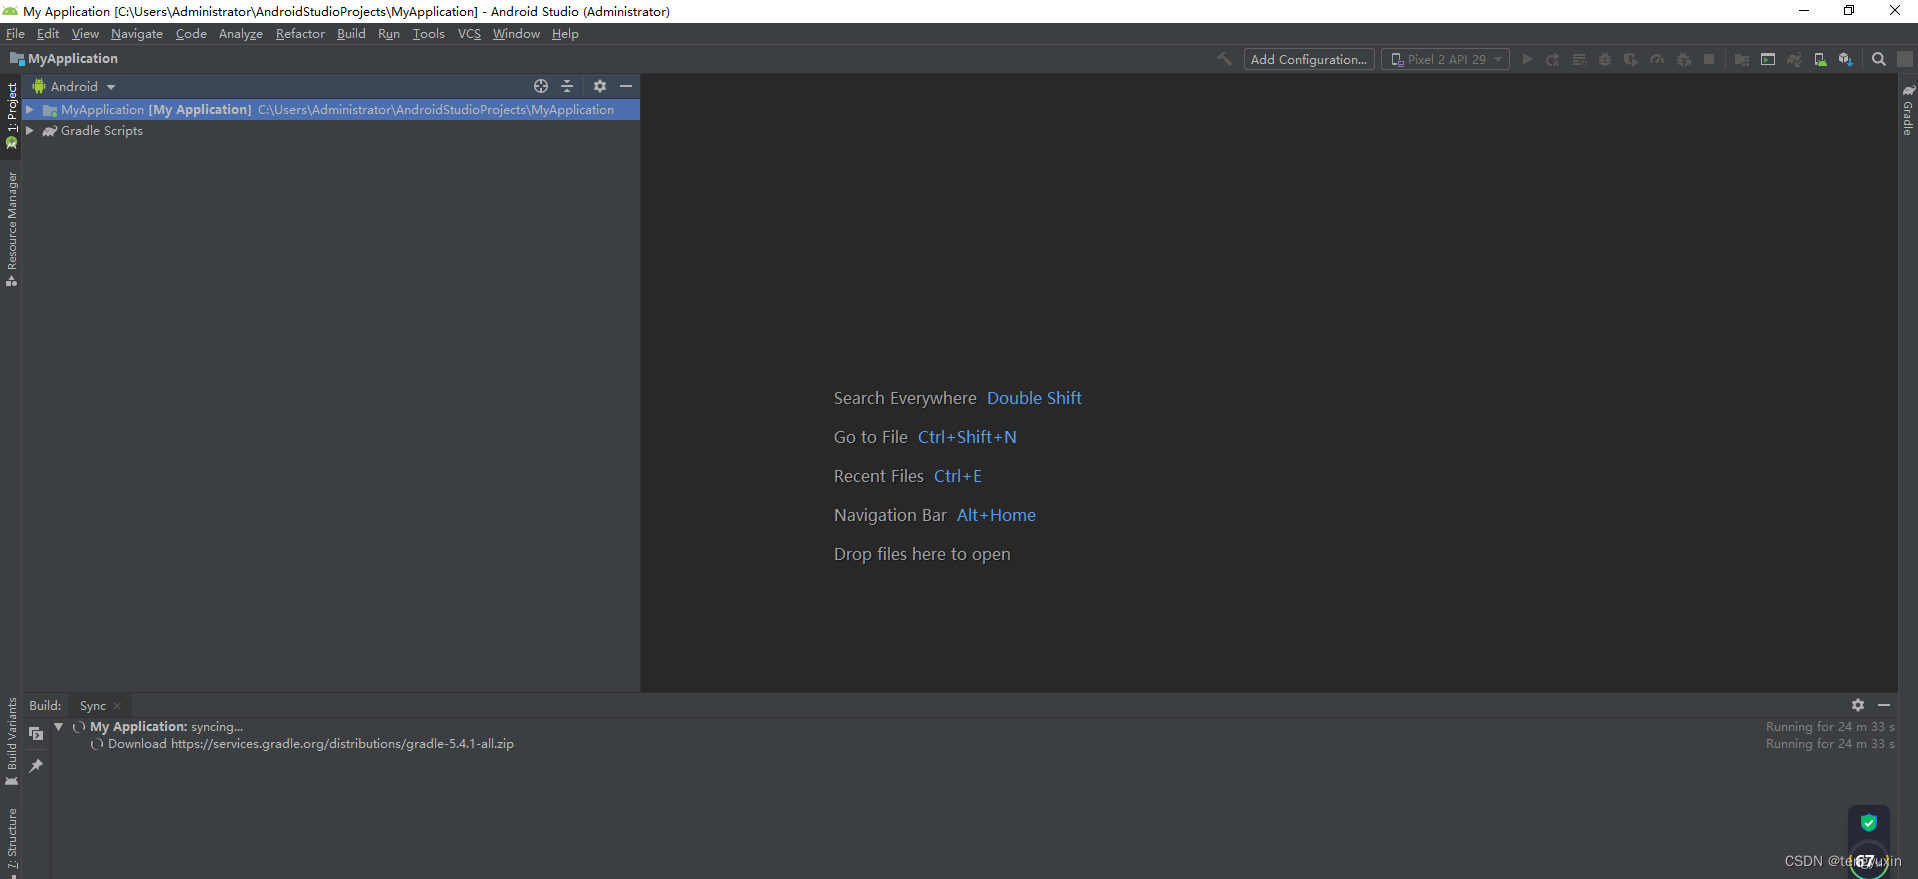This screenshot has height=879, width=1918.
Task: Hide the Build panel with minus icon
Action: (1884, 705)
